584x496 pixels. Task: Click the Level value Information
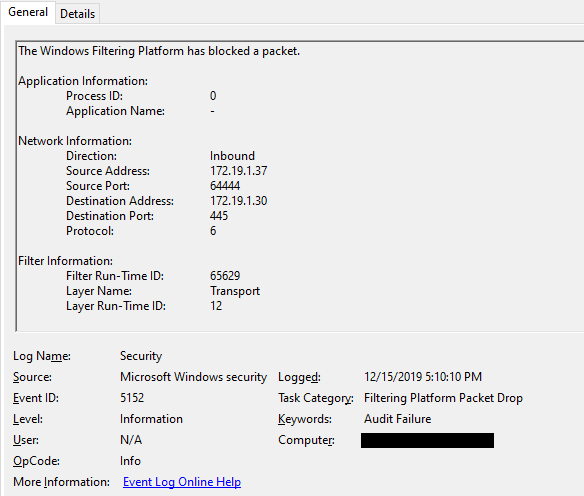151,419
